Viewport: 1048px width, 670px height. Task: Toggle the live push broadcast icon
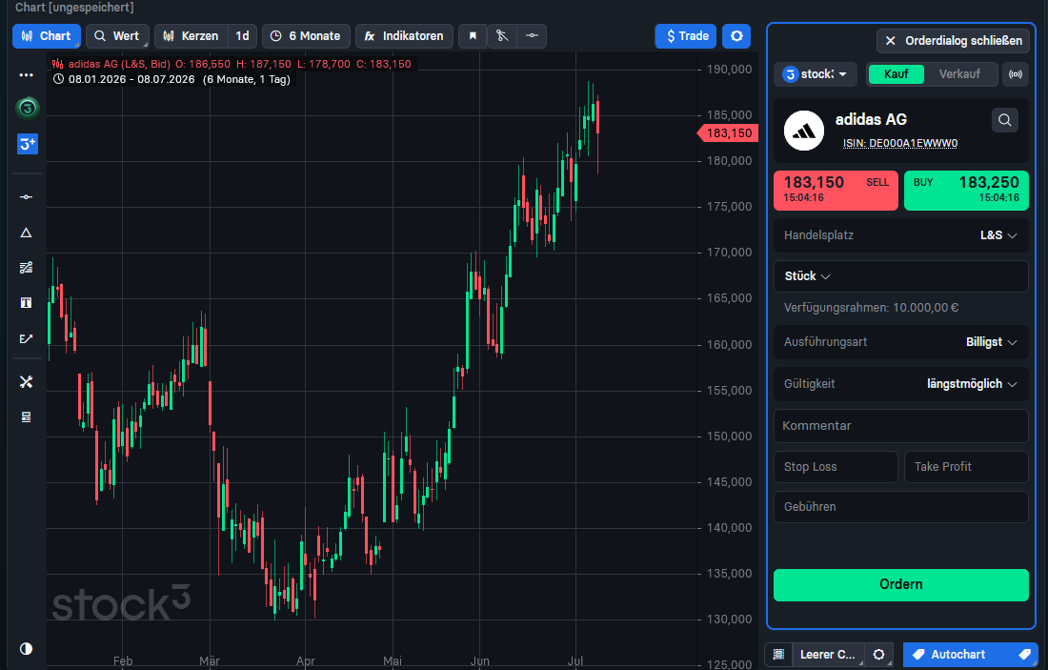(x=1015, y=74)
